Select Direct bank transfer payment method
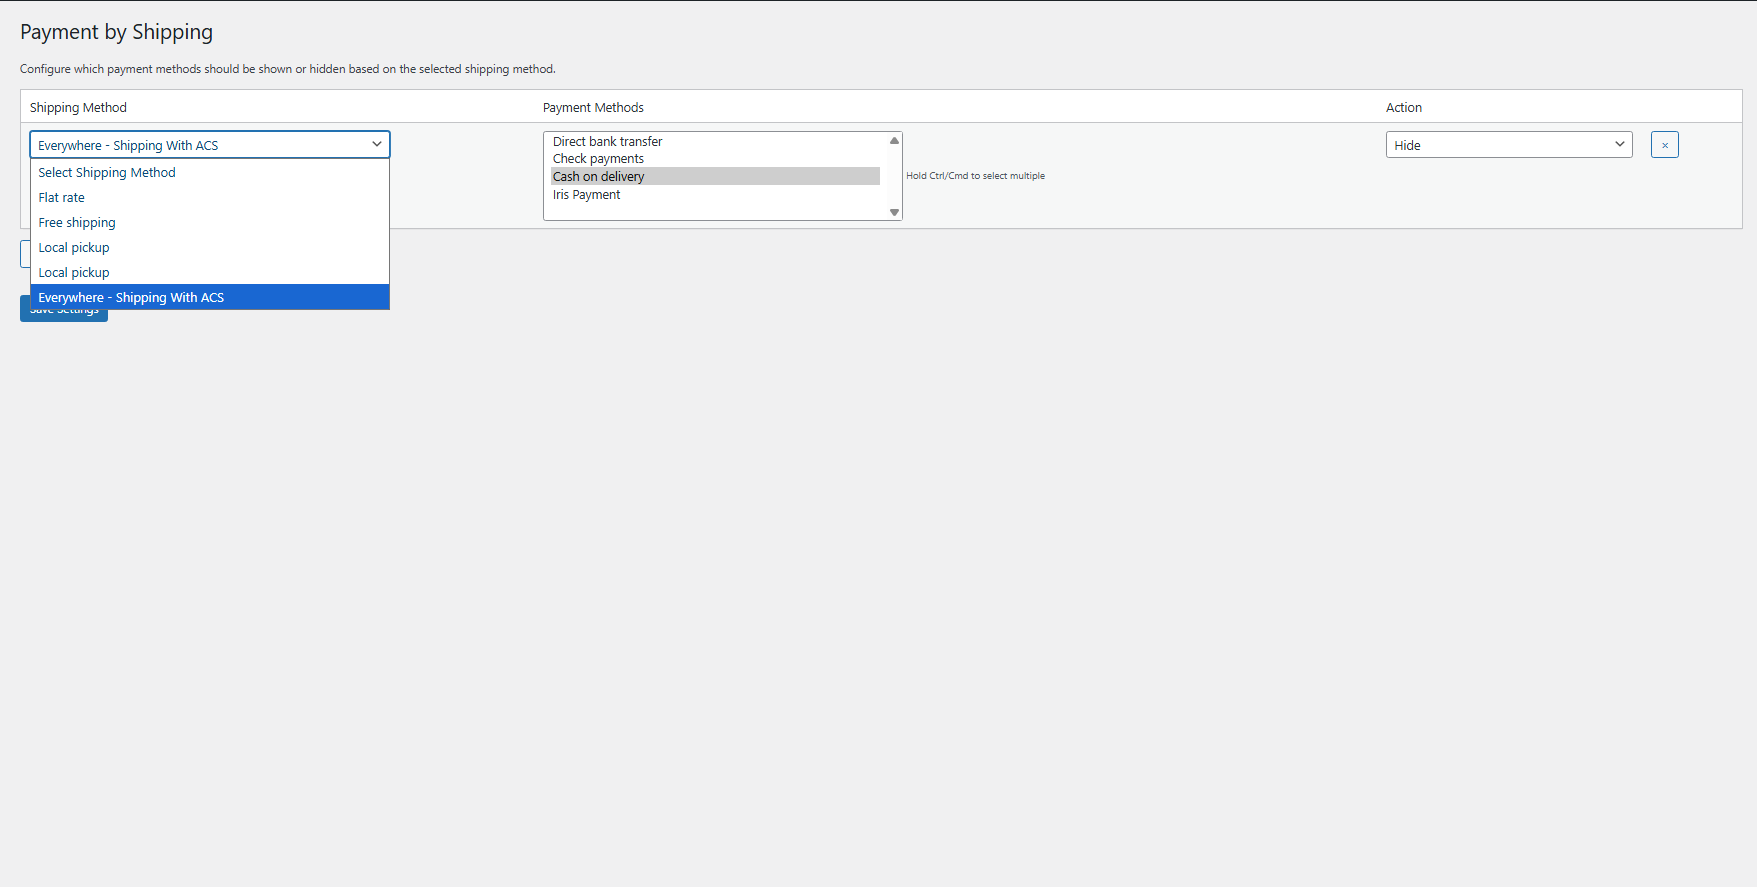Viewport: 1757px width, 887px height. (607, 142)
